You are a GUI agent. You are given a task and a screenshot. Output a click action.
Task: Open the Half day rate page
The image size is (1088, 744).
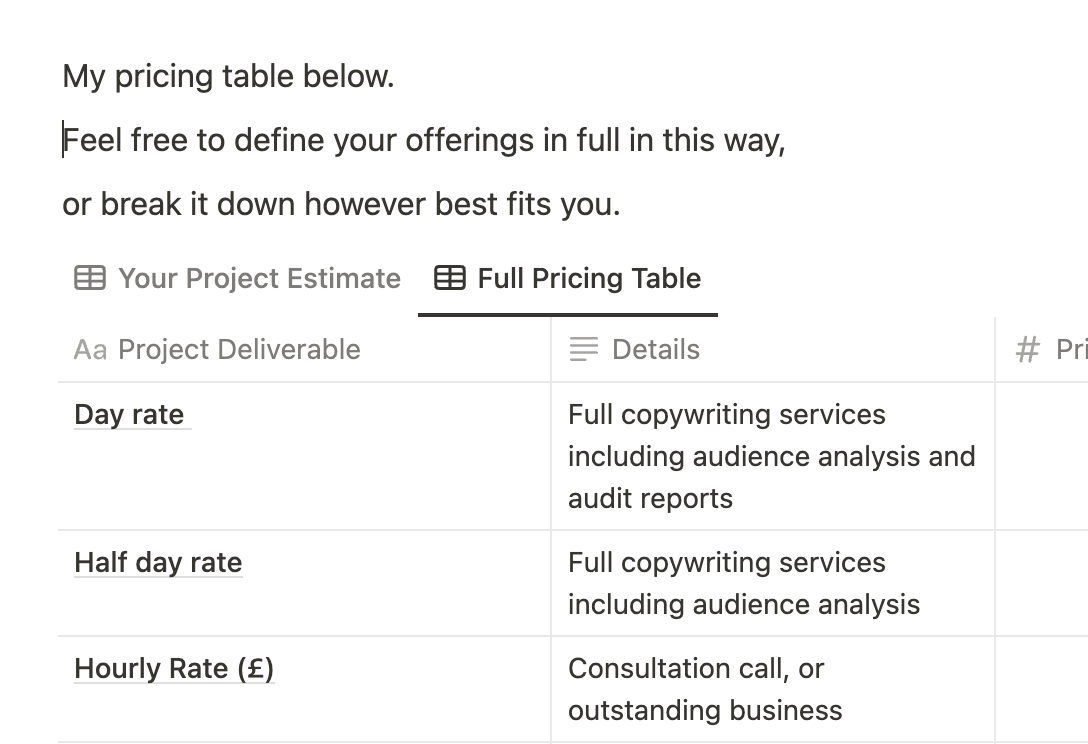click(x=158, y=563)
